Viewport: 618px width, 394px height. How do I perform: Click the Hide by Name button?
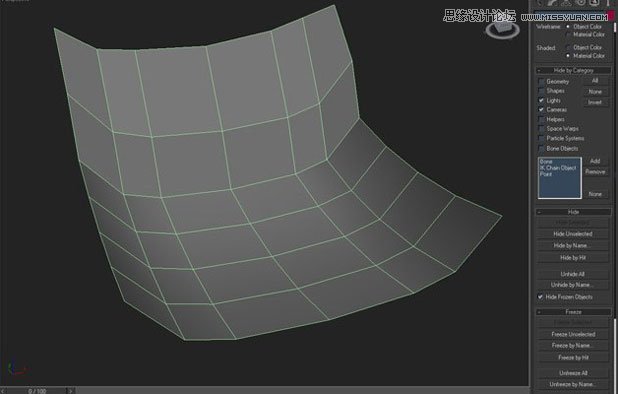point(573,245)
